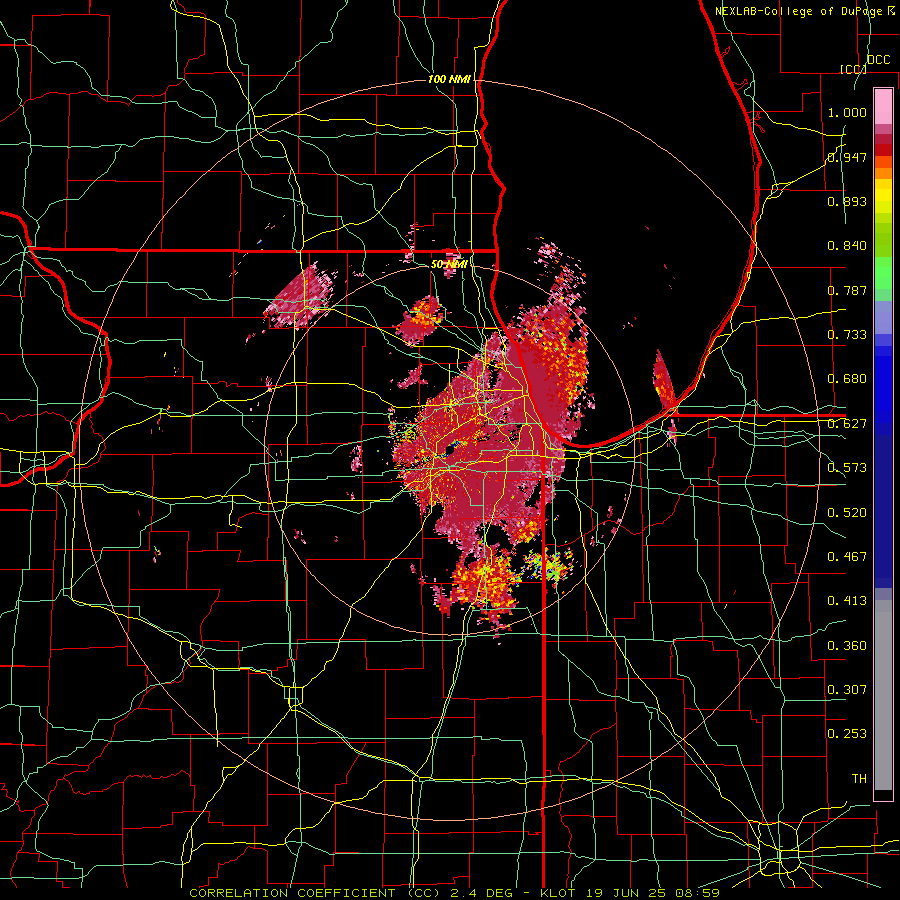This screenshot has height=900, width=900.
Task: Select the 0.733 scale value
Action: 847,335
